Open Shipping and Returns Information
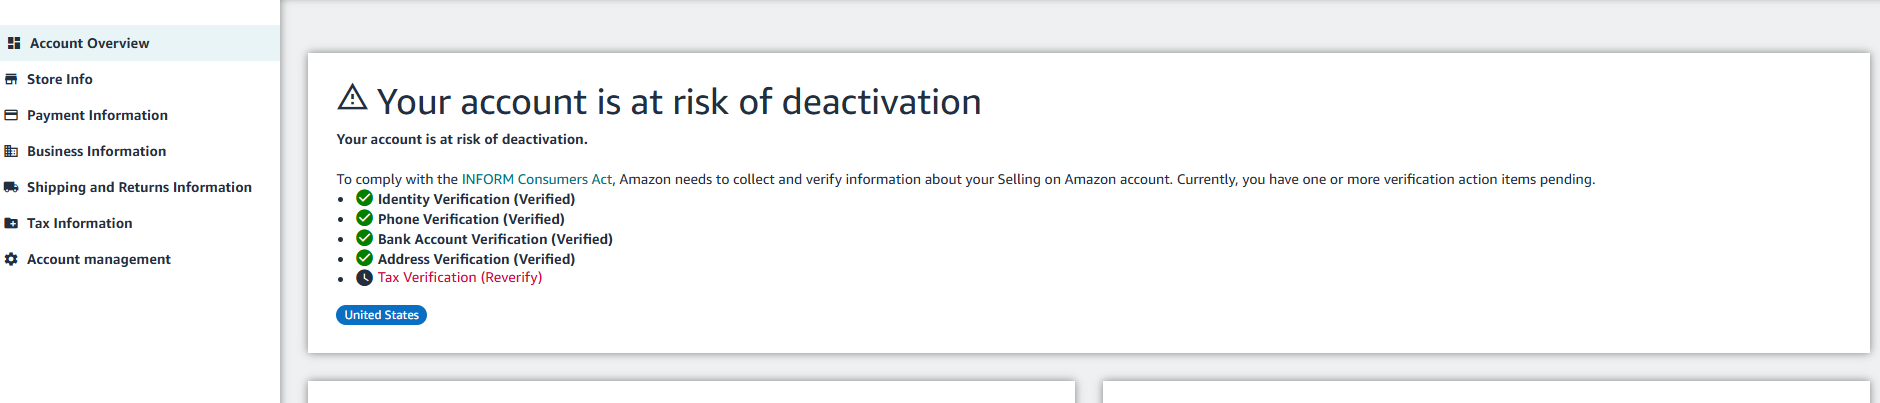The width and height of the screenshot is (1880, 403). coord(140,187)
